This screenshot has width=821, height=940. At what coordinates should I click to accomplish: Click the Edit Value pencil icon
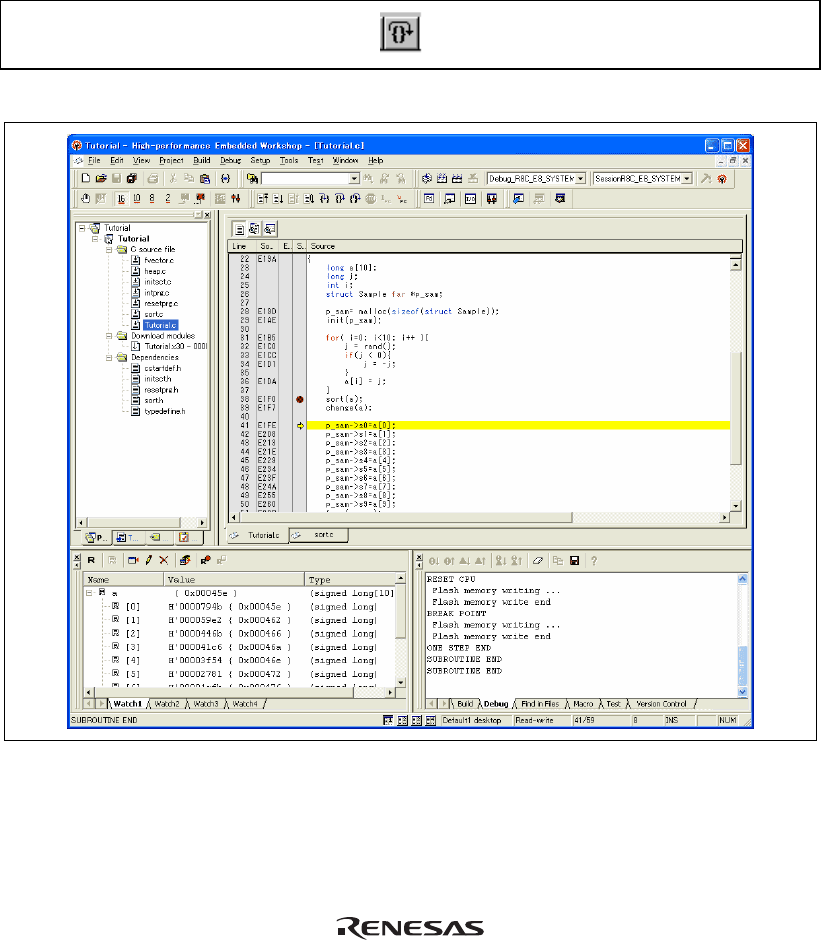tap(148, 560)
